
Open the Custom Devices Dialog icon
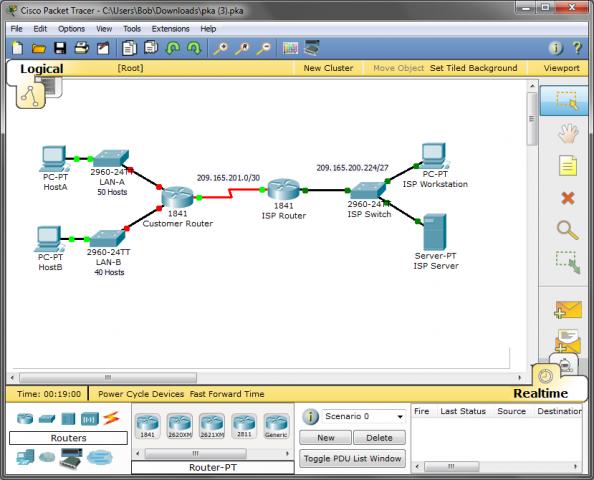tap(312, 48)
